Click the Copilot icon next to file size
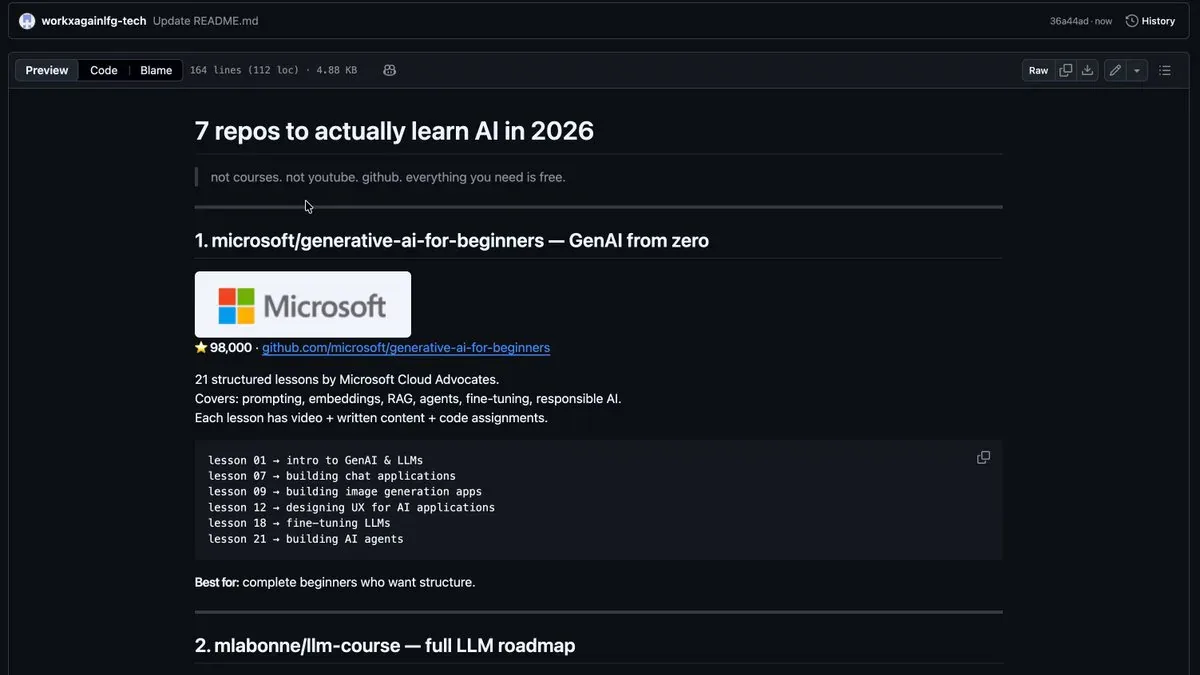The height and width of the screenshot is (675, 1200). pyautogui.click(x=390, y=70)
